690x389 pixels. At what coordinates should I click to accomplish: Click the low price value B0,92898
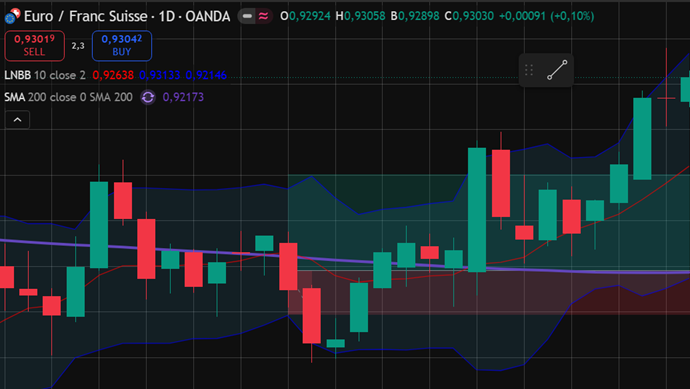[x=415, y=16]
